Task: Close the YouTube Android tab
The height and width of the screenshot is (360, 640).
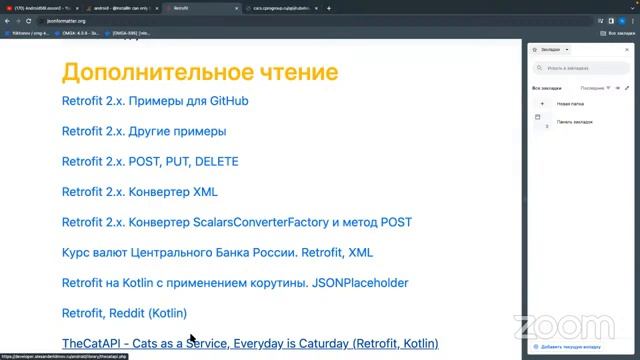Action: pyautogui.click(x=77, y=8)
